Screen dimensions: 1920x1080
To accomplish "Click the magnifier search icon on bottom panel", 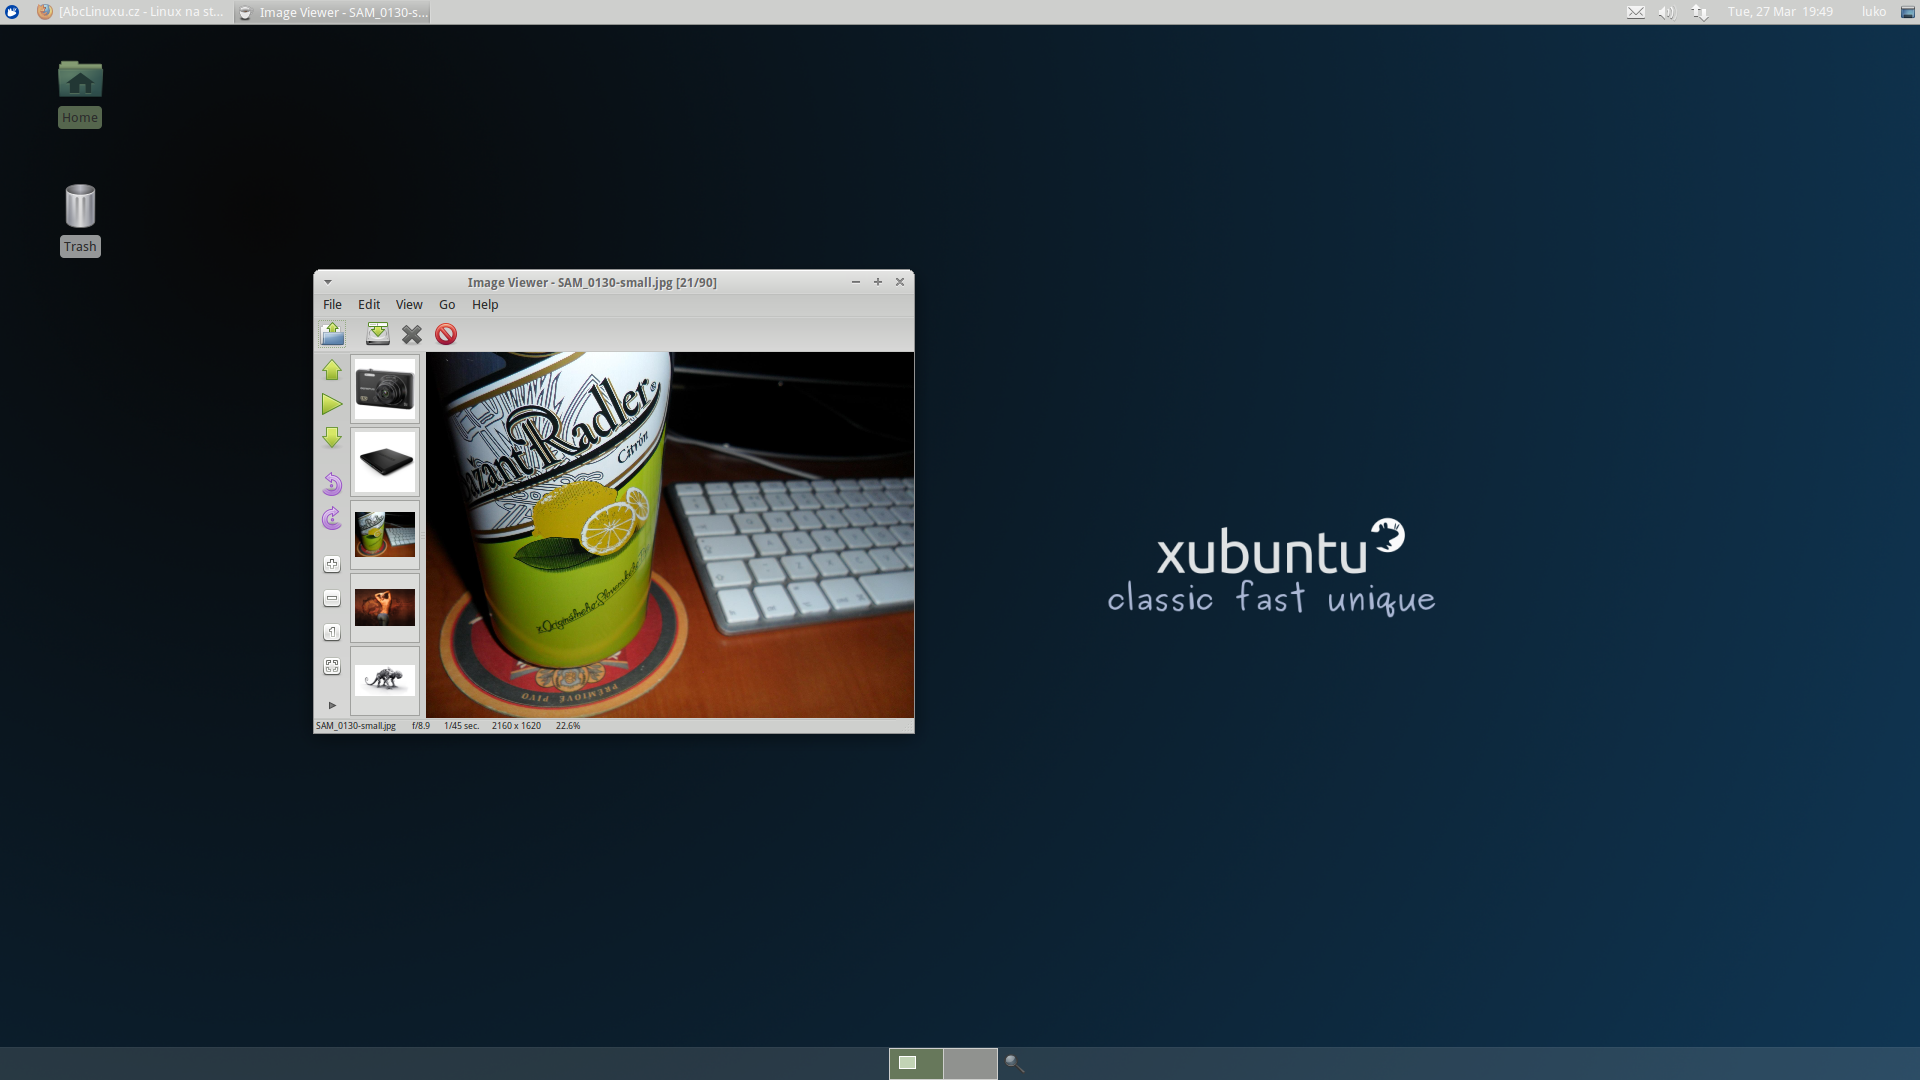I will point(1014,1063).
